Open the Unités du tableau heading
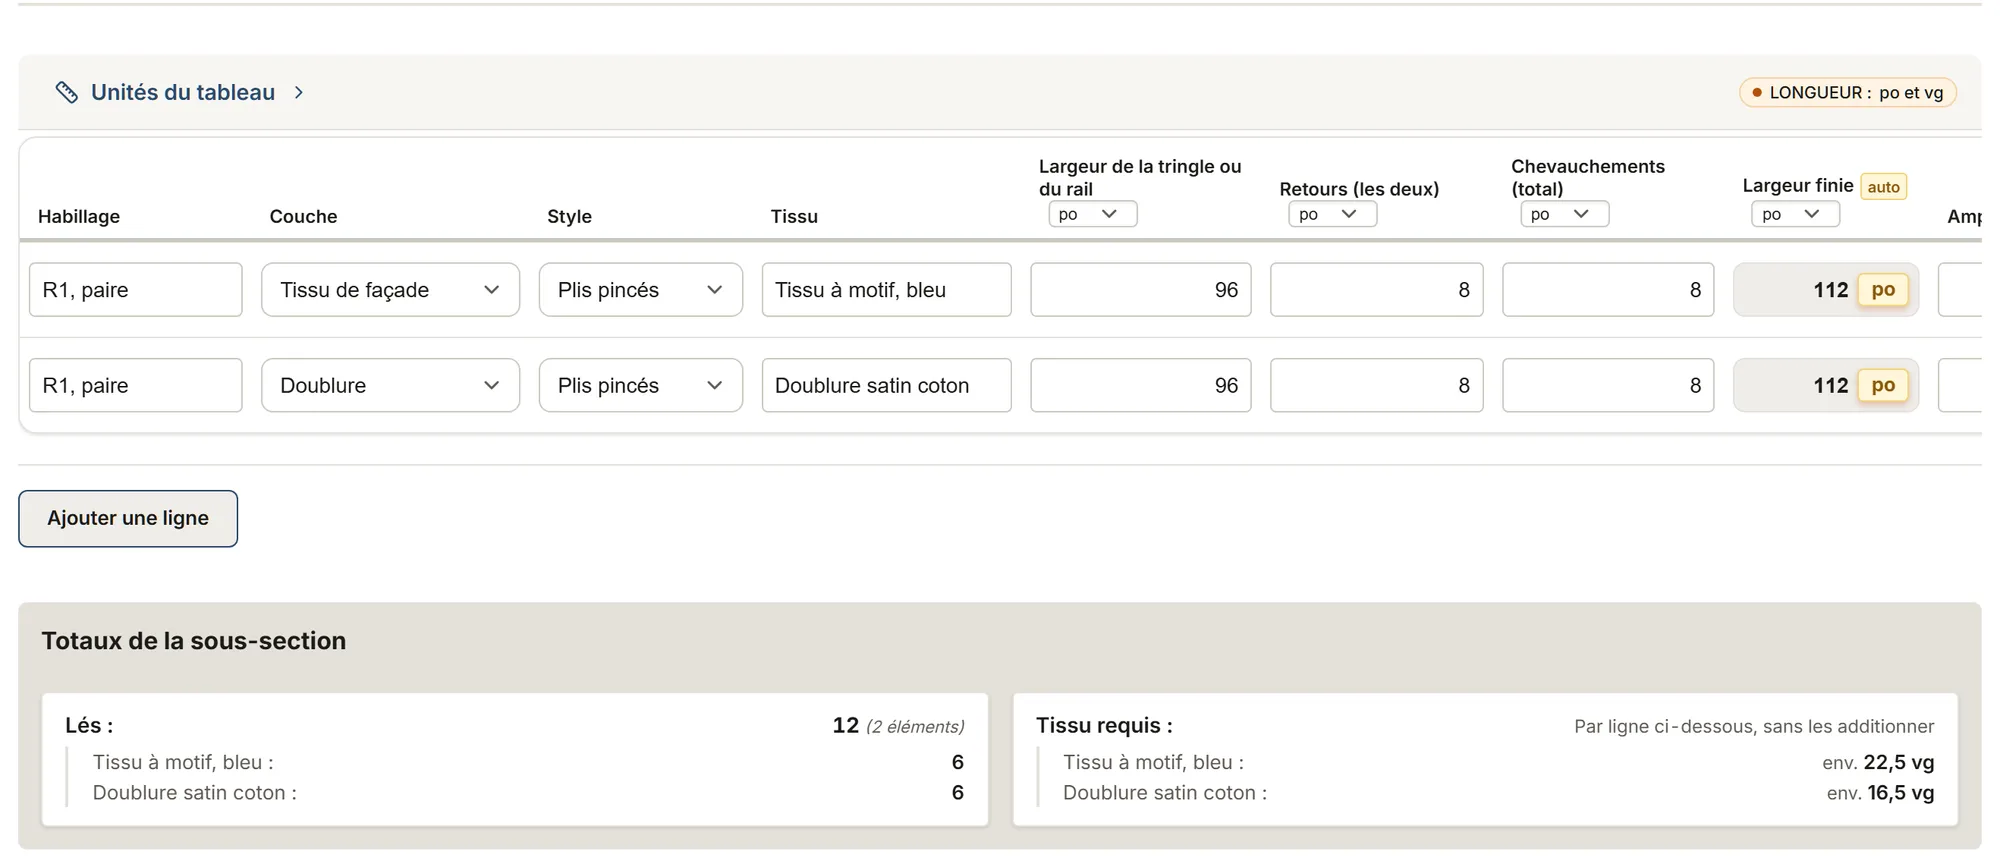The width and height of the screenshot is (2000, 866). [x=183, y=92]
